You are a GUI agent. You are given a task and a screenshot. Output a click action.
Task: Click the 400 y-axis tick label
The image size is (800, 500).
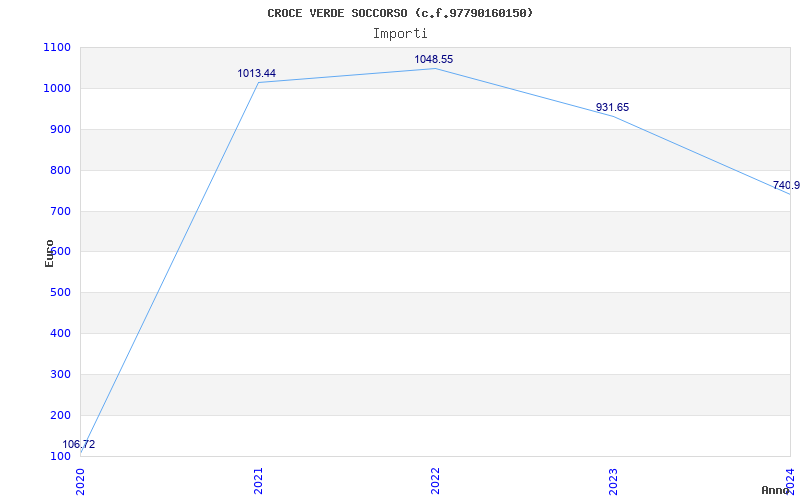[60, 334]
